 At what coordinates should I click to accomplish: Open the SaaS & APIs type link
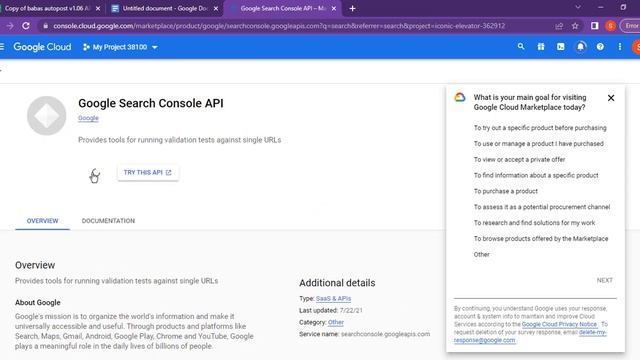(x=333, y=298)
